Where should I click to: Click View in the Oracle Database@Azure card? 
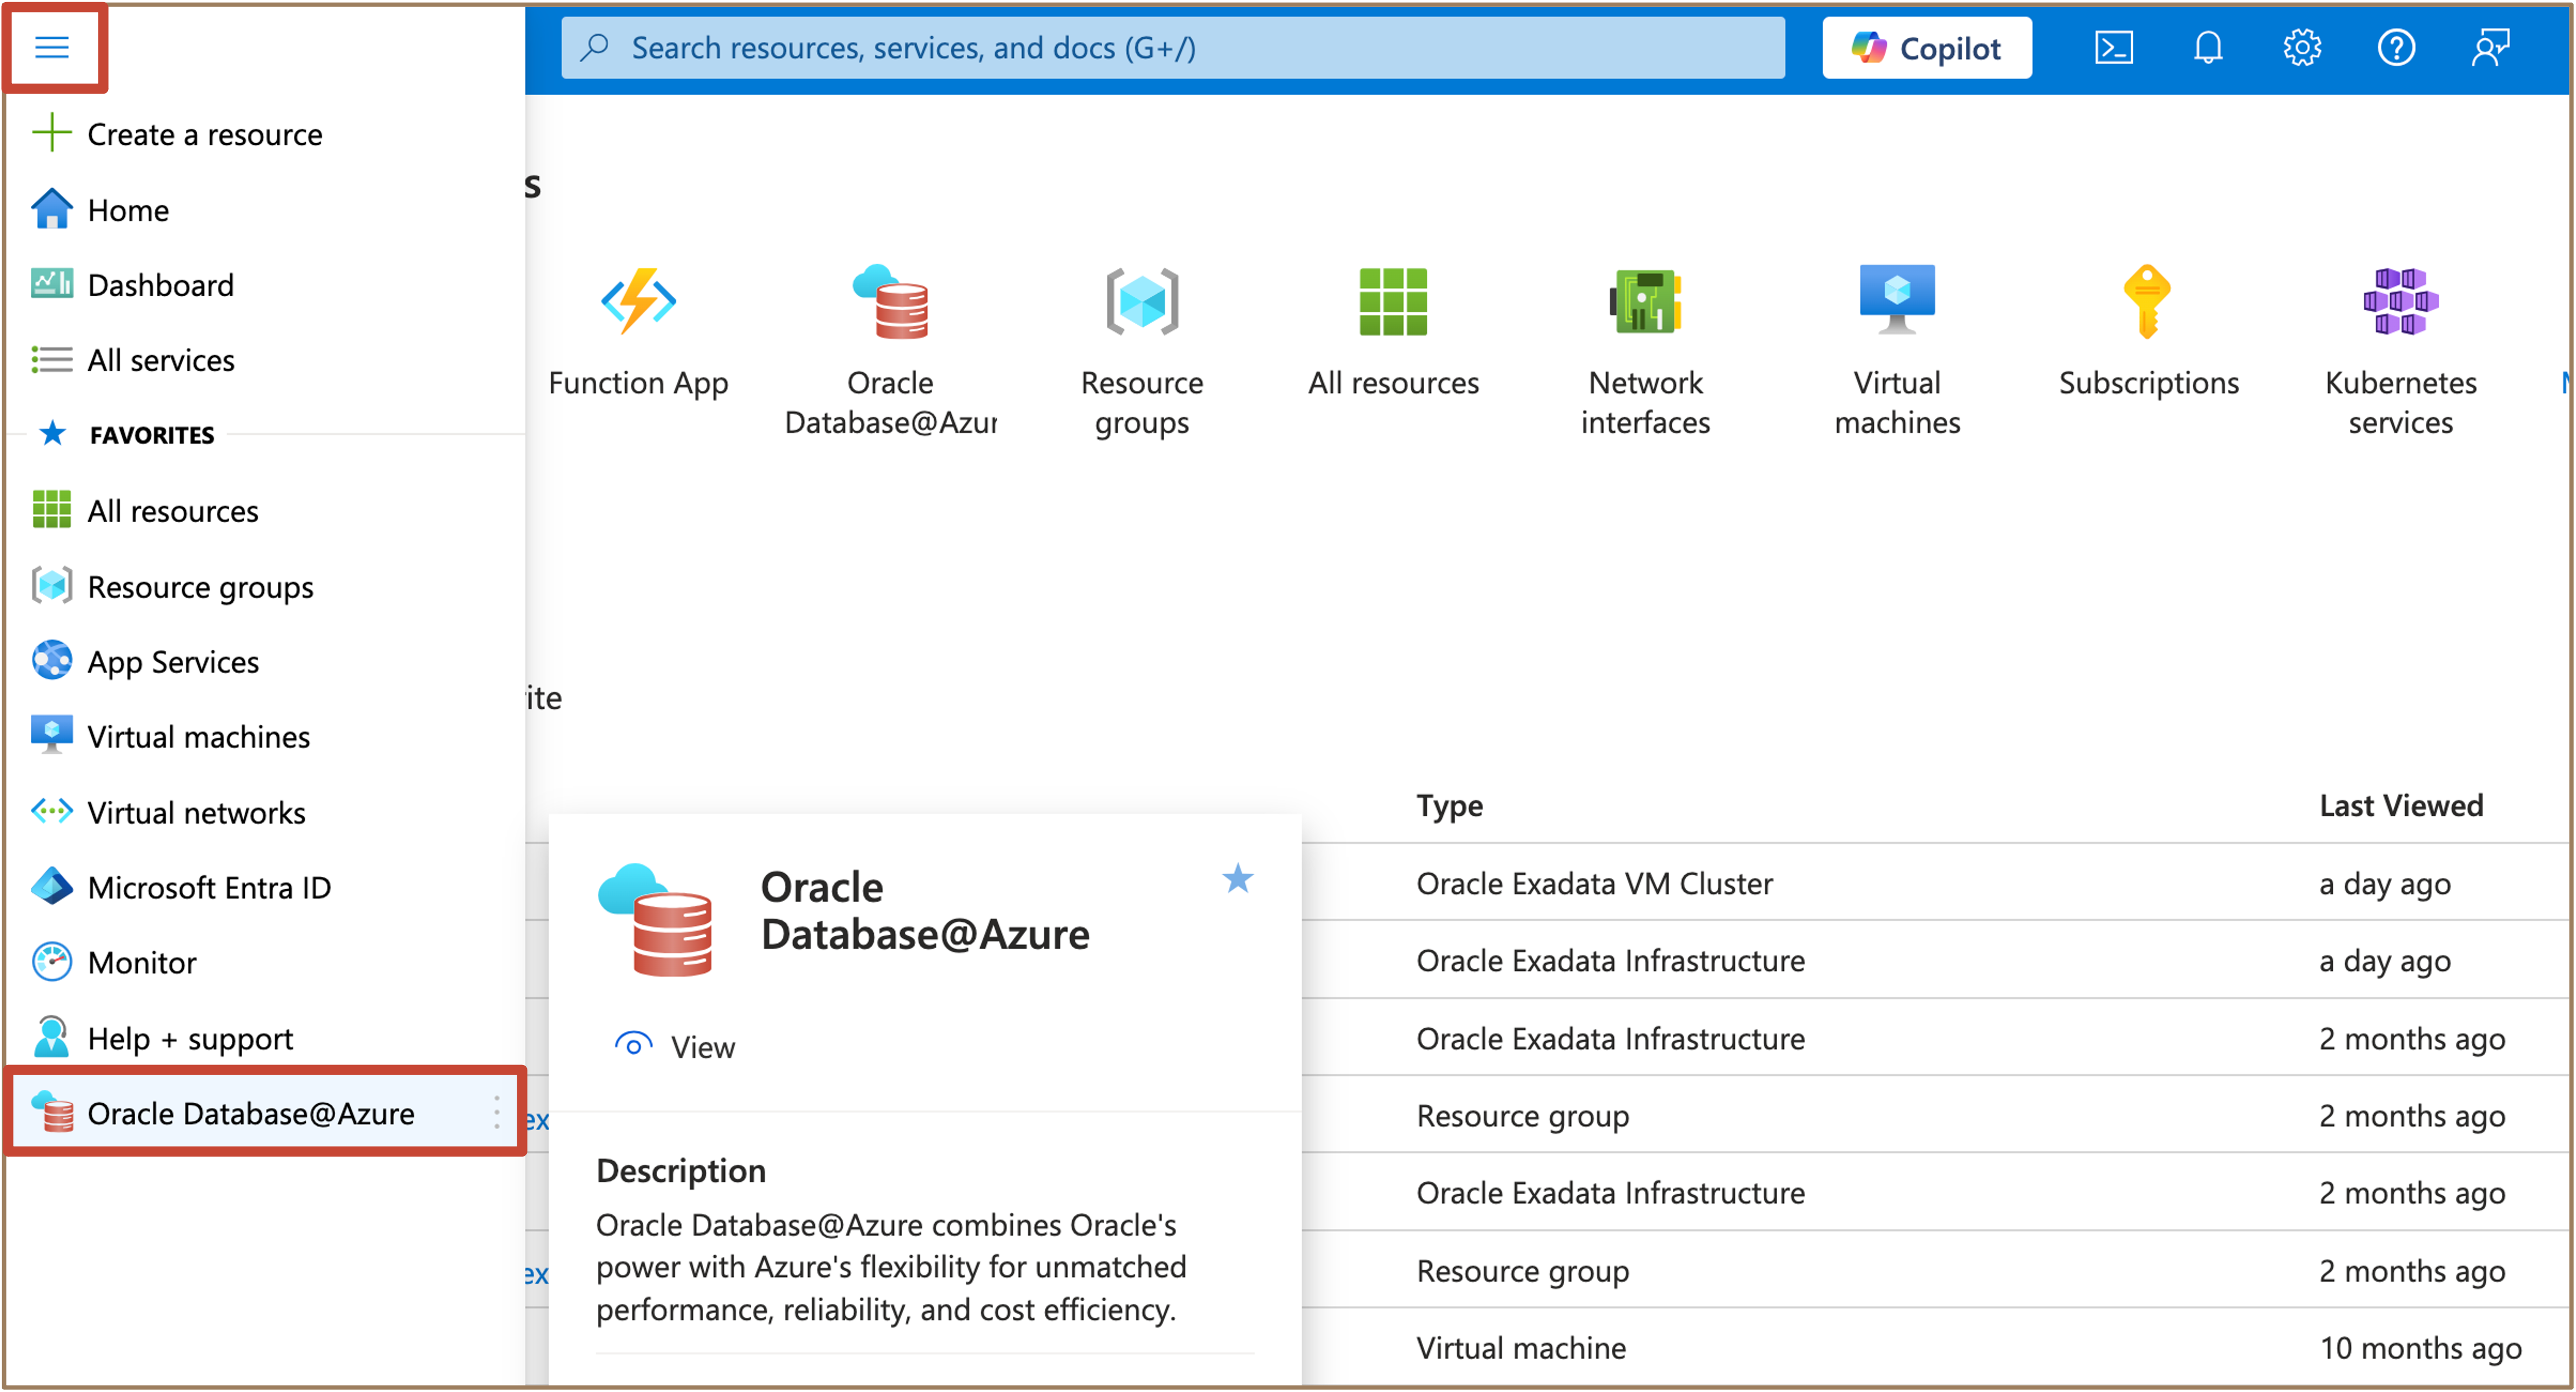[x=701, y=1047]
